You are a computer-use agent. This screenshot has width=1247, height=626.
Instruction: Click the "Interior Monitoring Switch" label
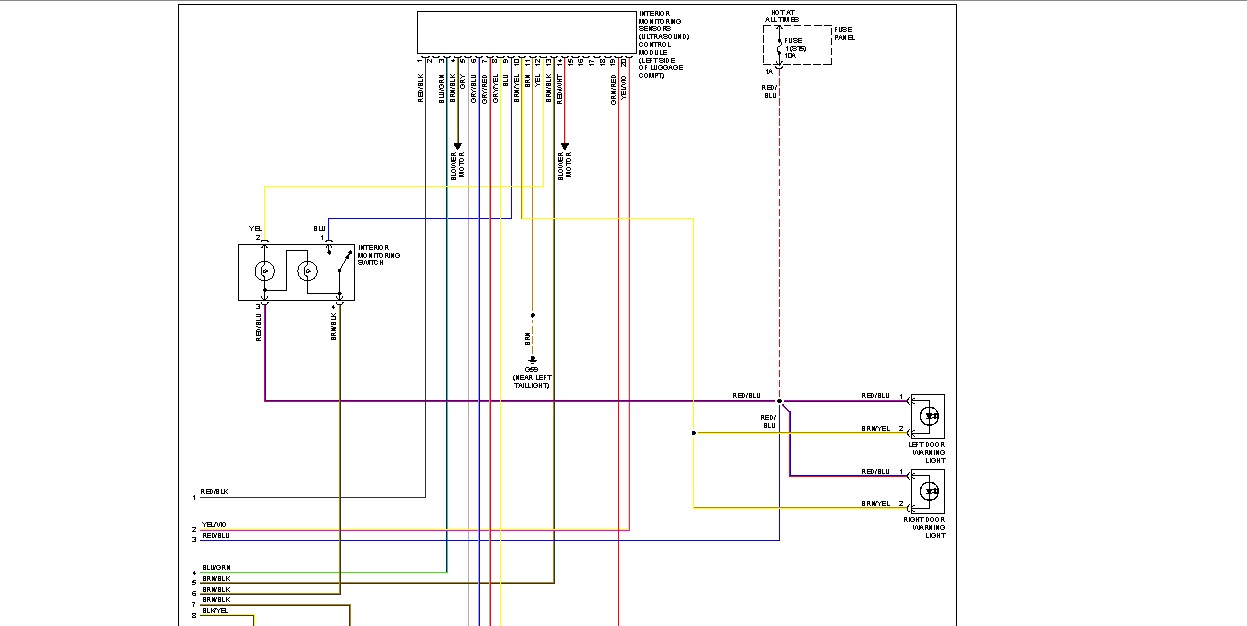(379, 256)
